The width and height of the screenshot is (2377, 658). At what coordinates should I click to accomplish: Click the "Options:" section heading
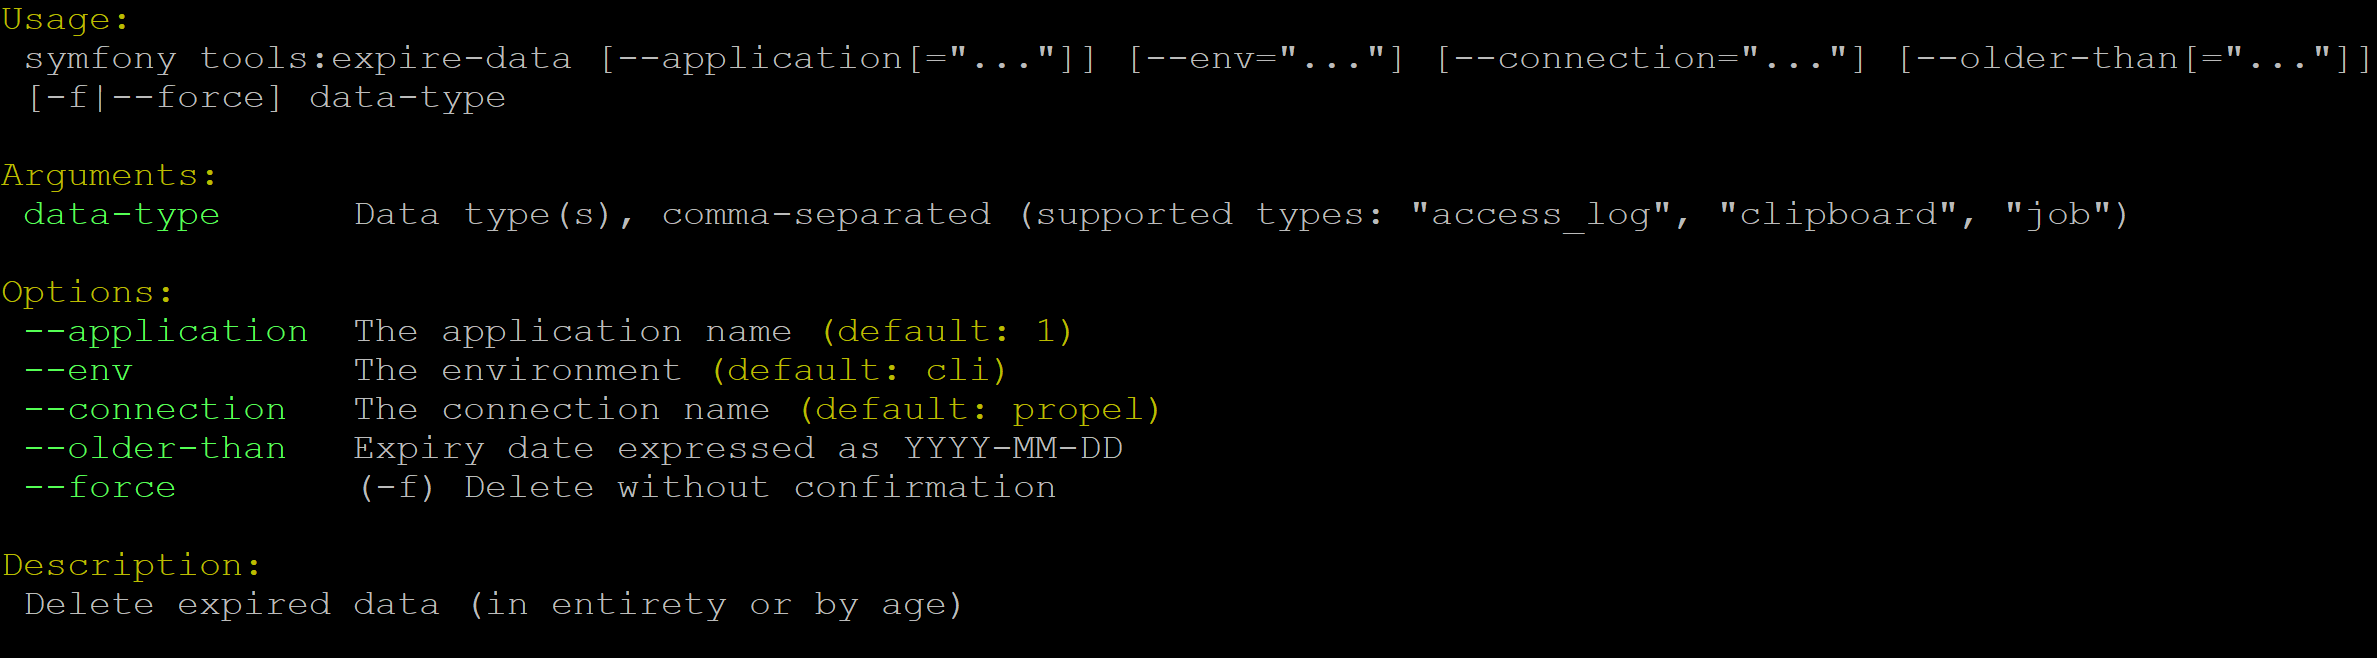(x=86, y=293)
